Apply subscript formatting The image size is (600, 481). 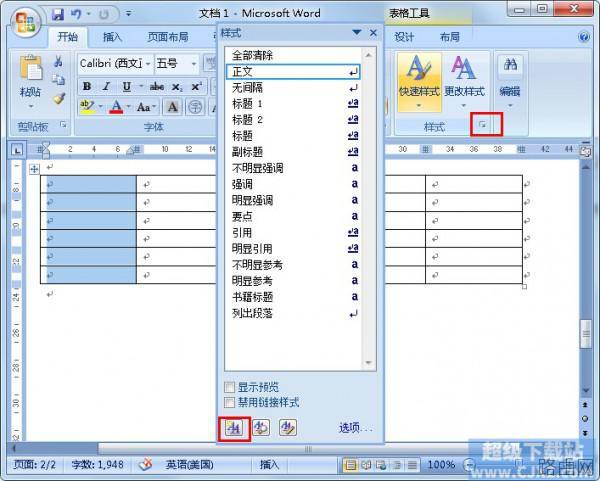(x=177, y=86)
